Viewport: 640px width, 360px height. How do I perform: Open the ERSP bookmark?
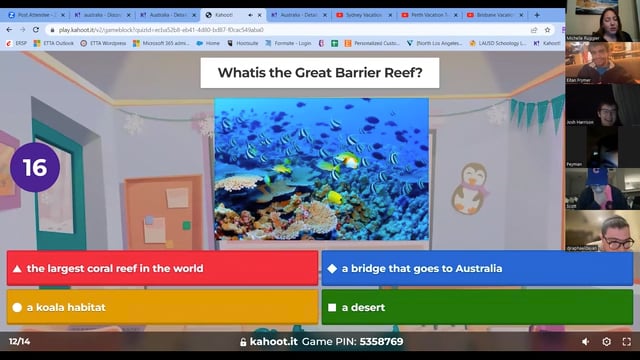tap(16, 43)
